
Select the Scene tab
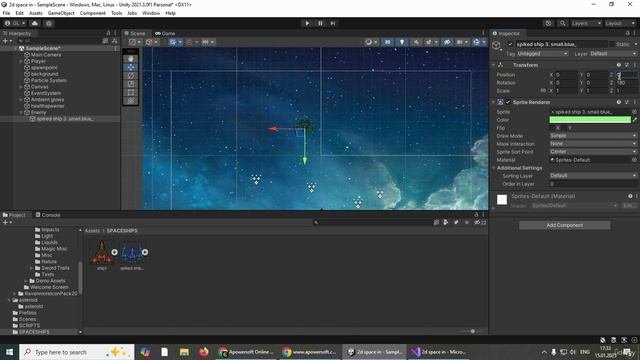[136, 33]
